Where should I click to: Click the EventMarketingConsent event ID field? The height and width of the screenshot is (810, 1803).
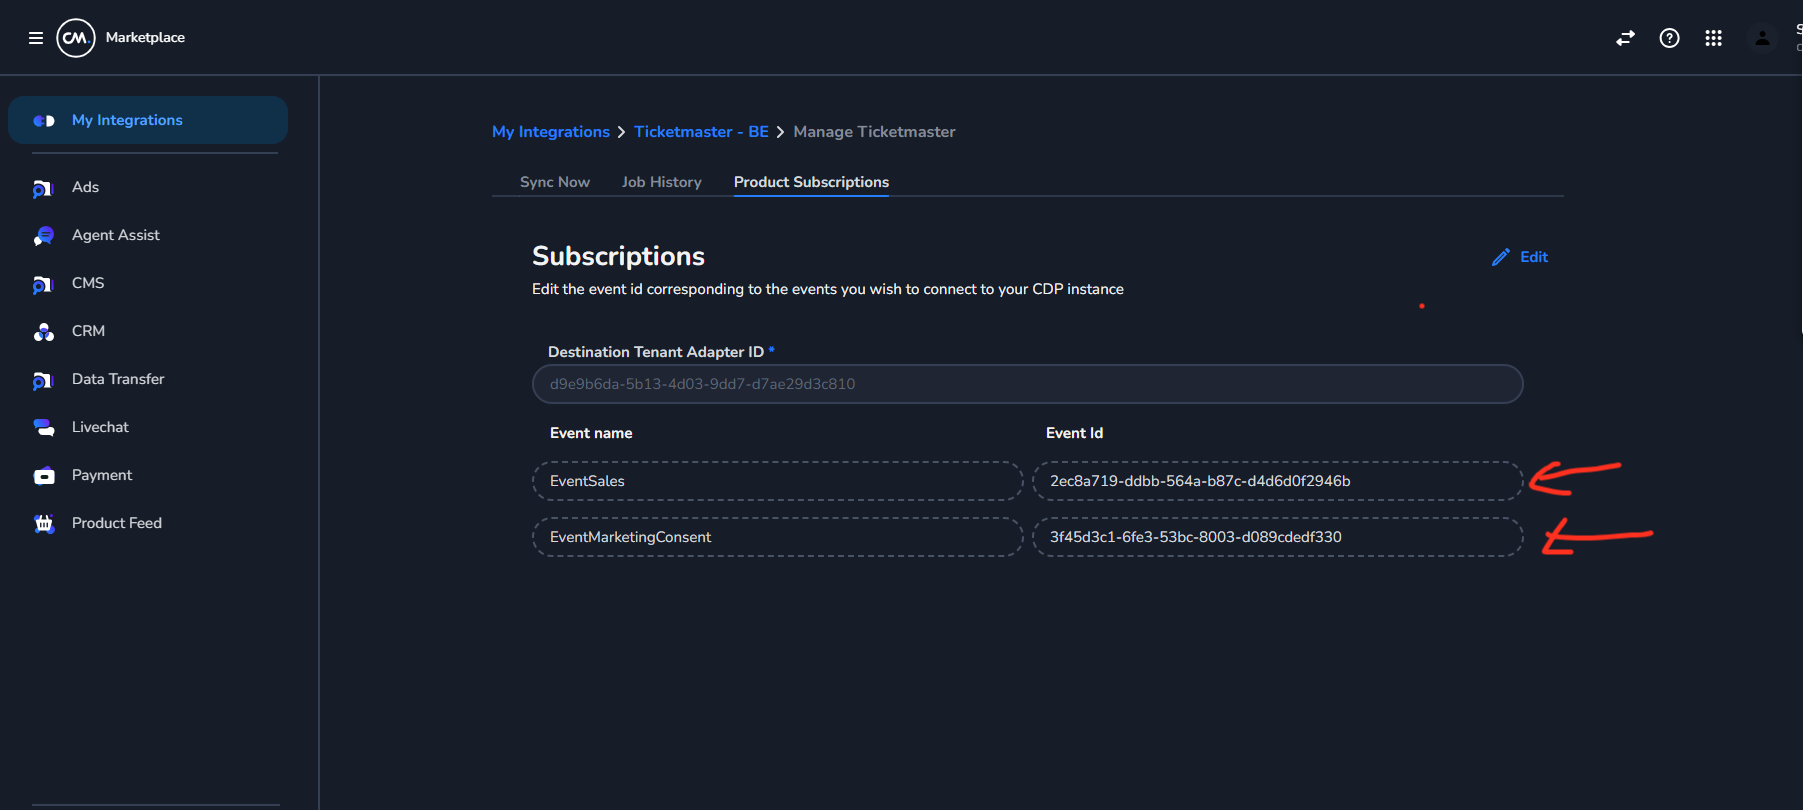point(1277,537)
